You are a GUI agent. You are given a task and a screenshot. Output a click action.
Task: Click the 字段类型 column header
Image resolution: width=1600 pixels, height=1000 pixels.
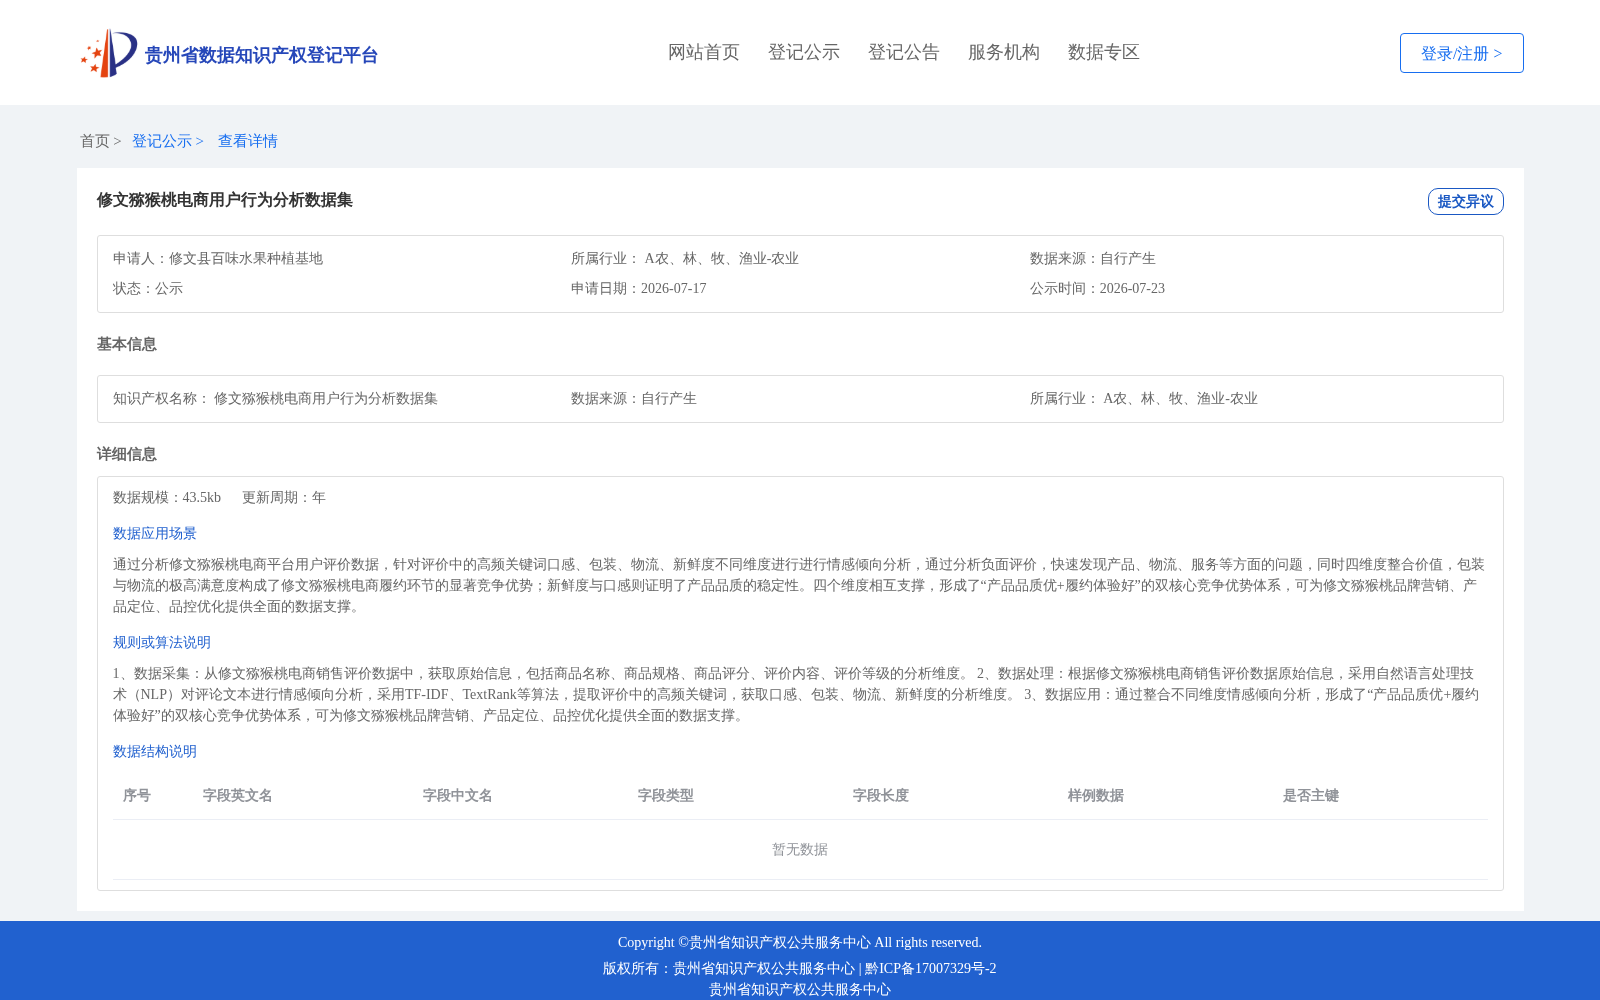pos(666,795)
